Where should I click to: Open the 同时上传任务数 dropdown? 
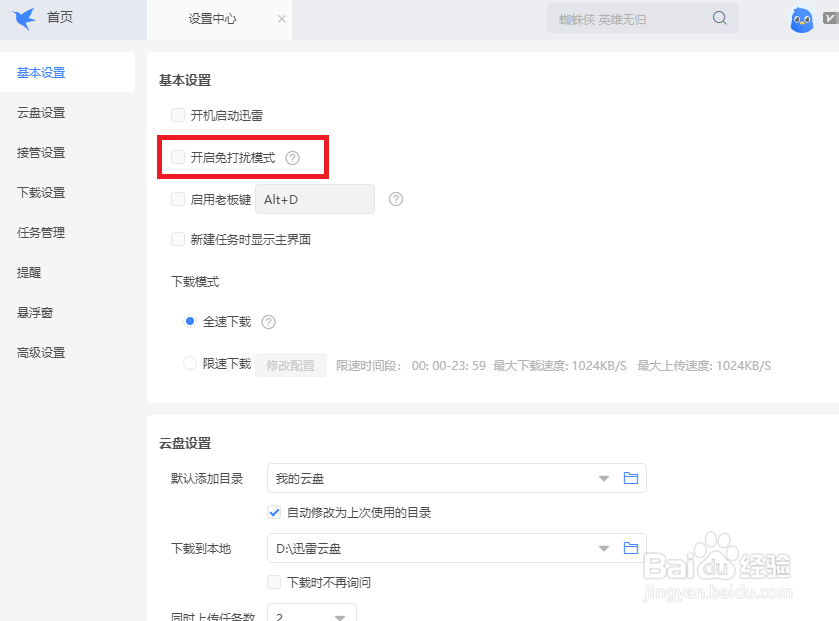point(311,614)
